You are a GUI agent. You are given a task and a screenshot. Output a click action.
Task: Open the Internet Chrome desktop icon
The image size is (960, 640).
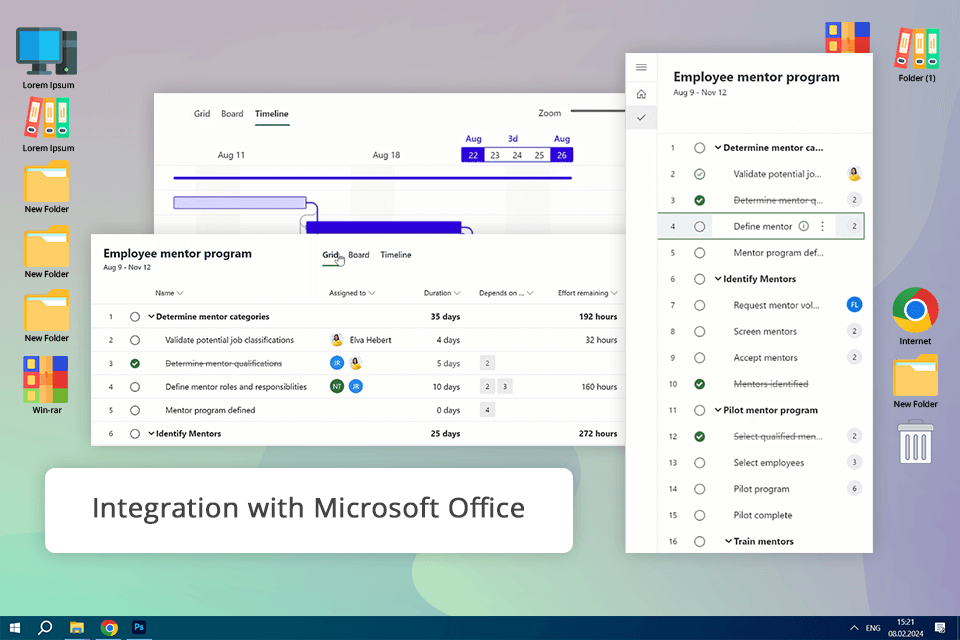pos(915,317)
